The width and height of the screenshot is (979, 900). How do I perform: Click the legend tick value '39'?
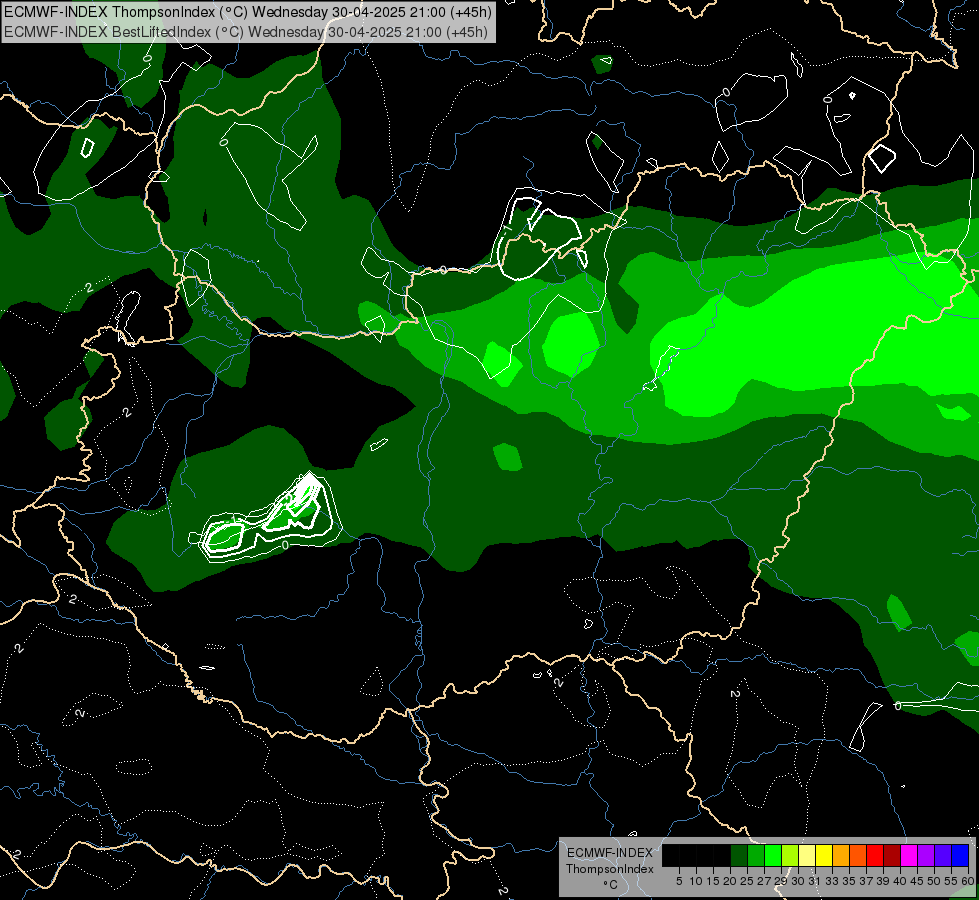[x=883, y=881]
